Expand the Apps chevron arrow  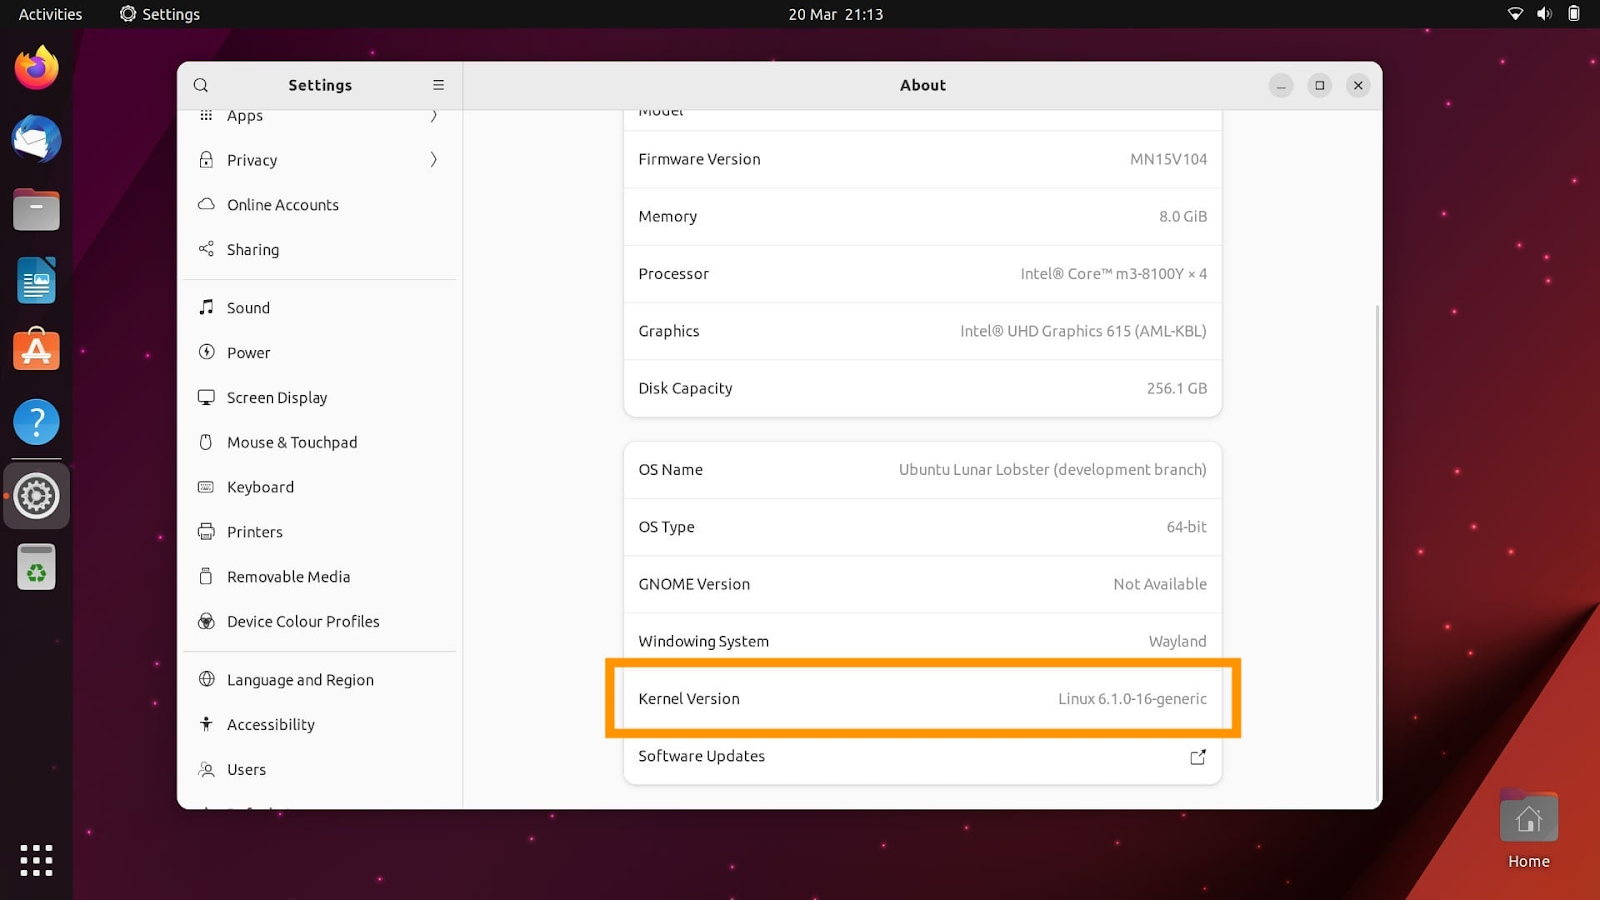point(434,115)
